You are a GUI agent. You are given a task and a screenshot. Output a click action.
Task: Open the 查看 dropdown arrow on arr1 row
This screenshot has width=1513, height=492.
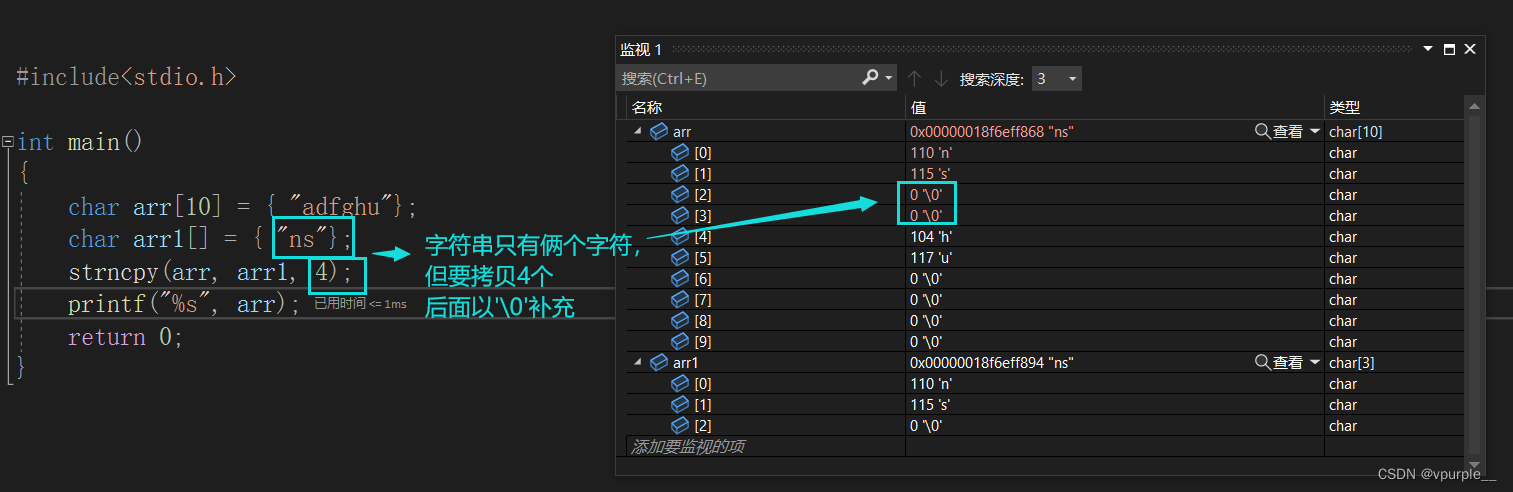[x=1315, y=362]
